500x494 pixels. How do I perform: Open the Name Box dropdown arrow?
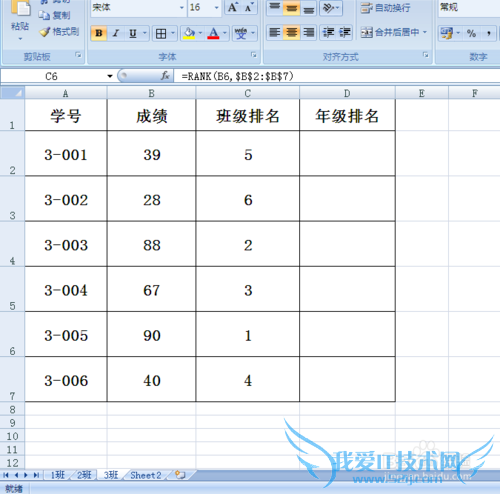coord(110,76)
